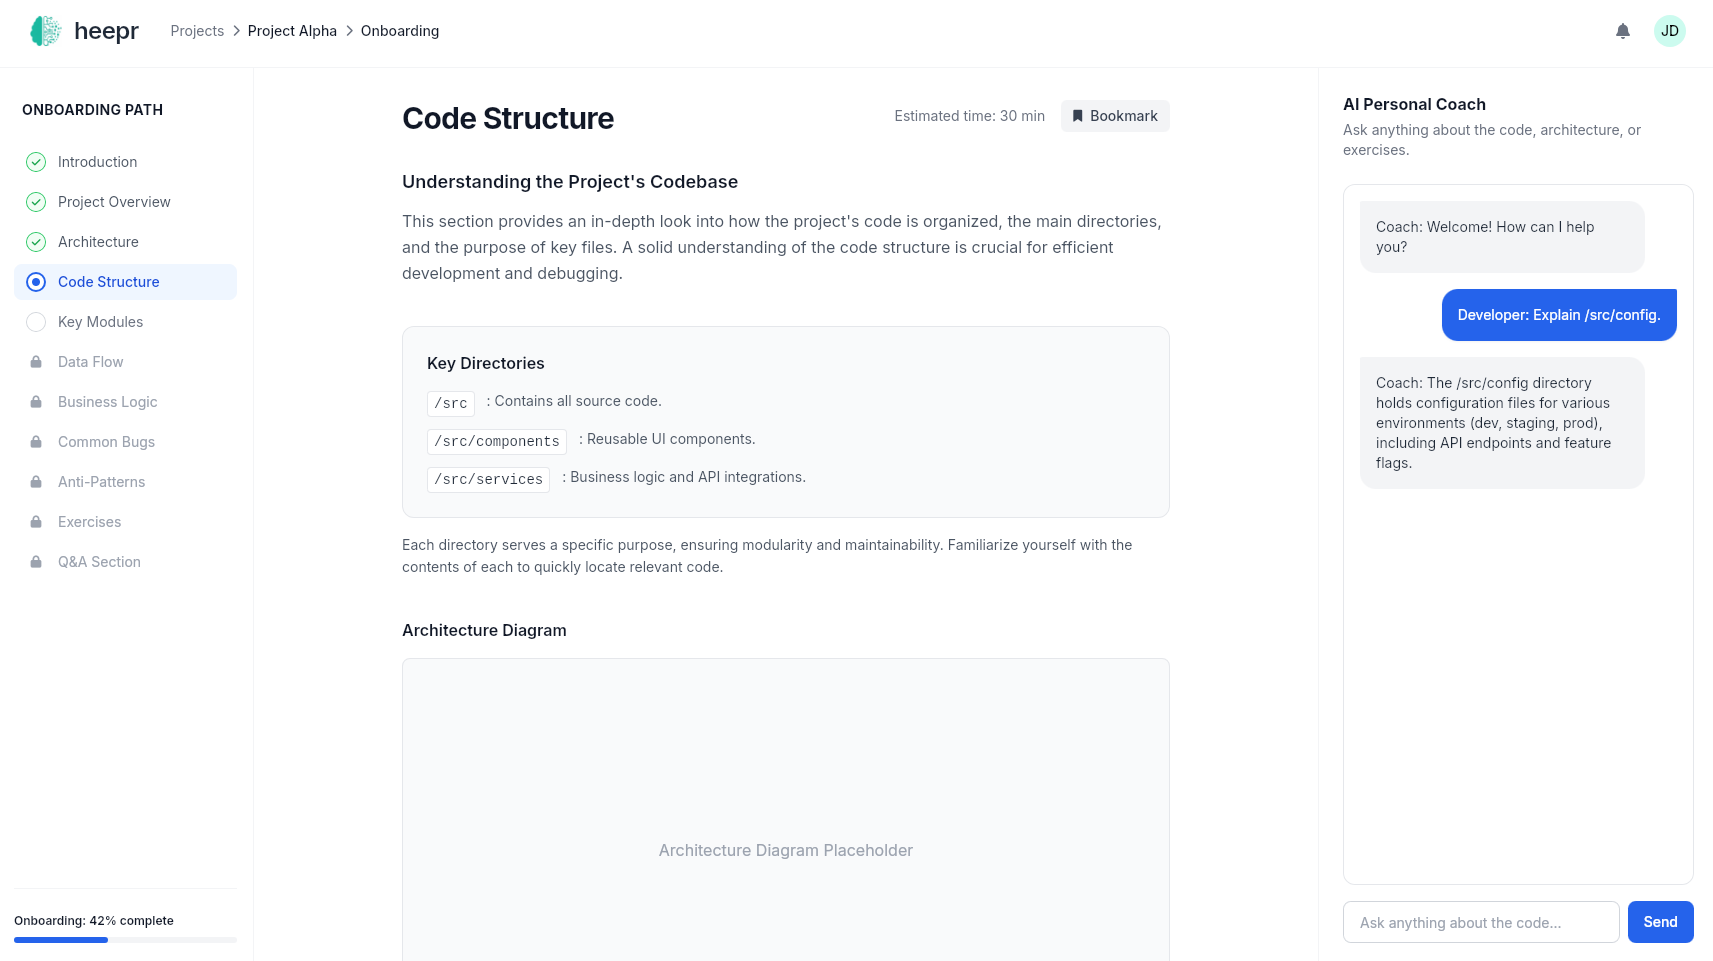
Task: Click the Bookmark button
Action: 1114,116
